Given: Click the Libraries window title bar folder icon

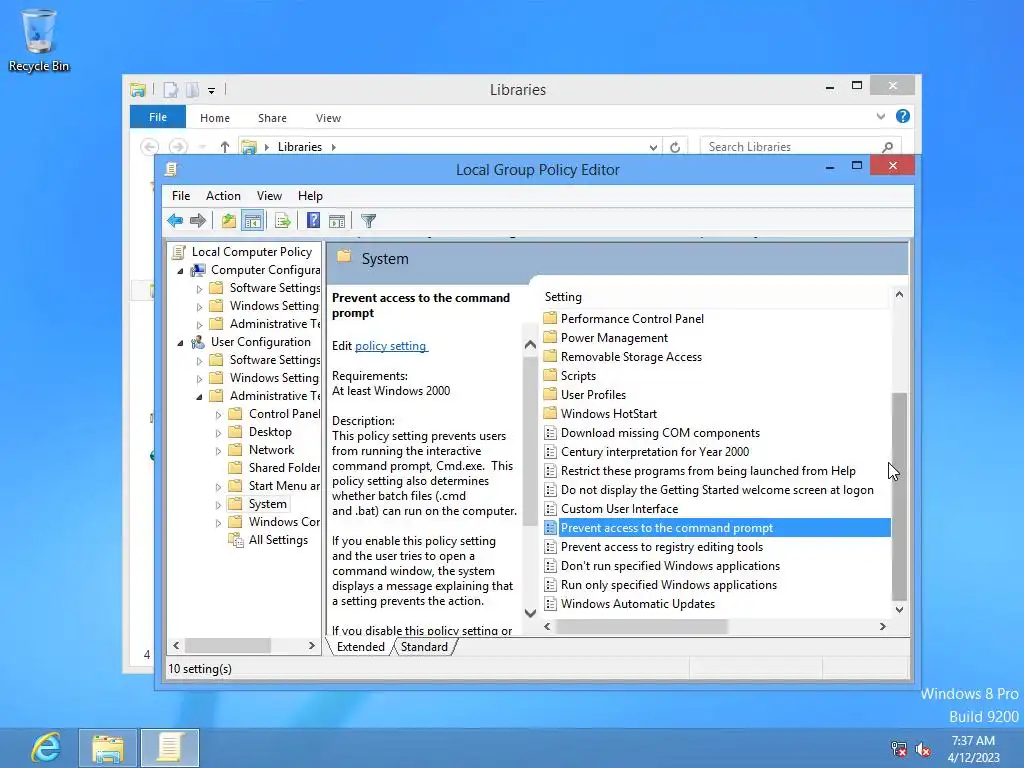Looking at the screenshot, I should (138, 90).
